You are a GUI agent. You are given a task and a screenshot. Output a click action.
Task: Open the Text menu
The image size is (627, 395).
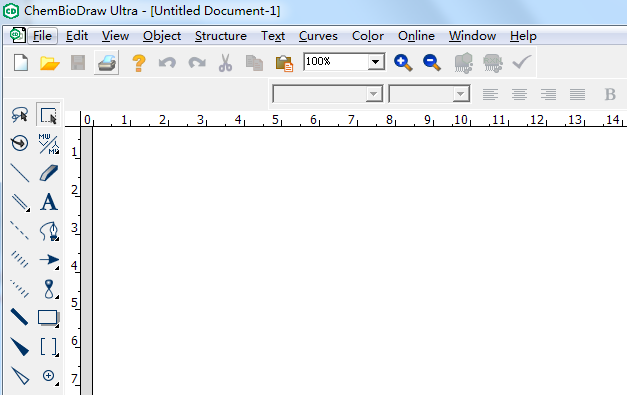(273, 36)
